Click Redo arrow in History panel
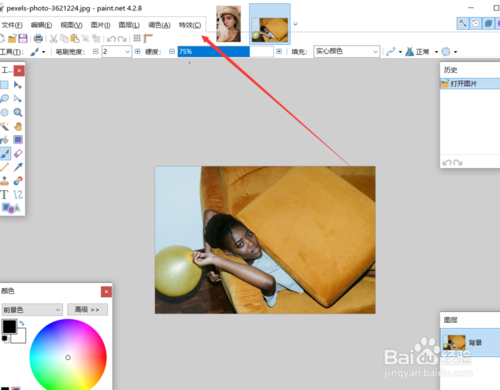500x390 pixels. tap(458, 162)
